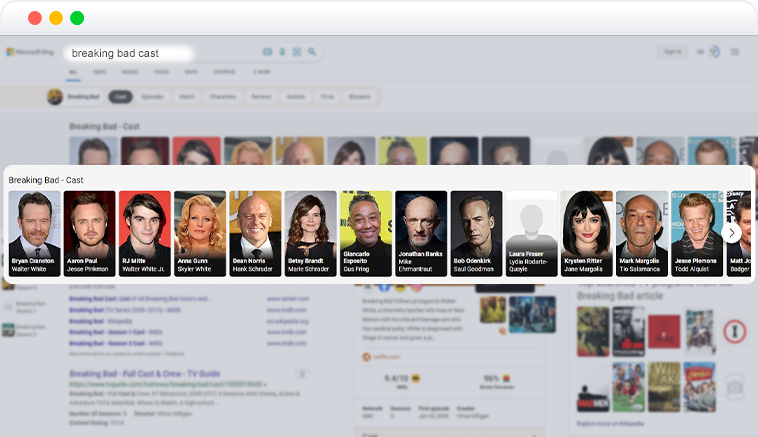This screenshot has width=758, height=437.
Task: Switch to the VIDEOS search tab
Action: click(x=161, y=72)
